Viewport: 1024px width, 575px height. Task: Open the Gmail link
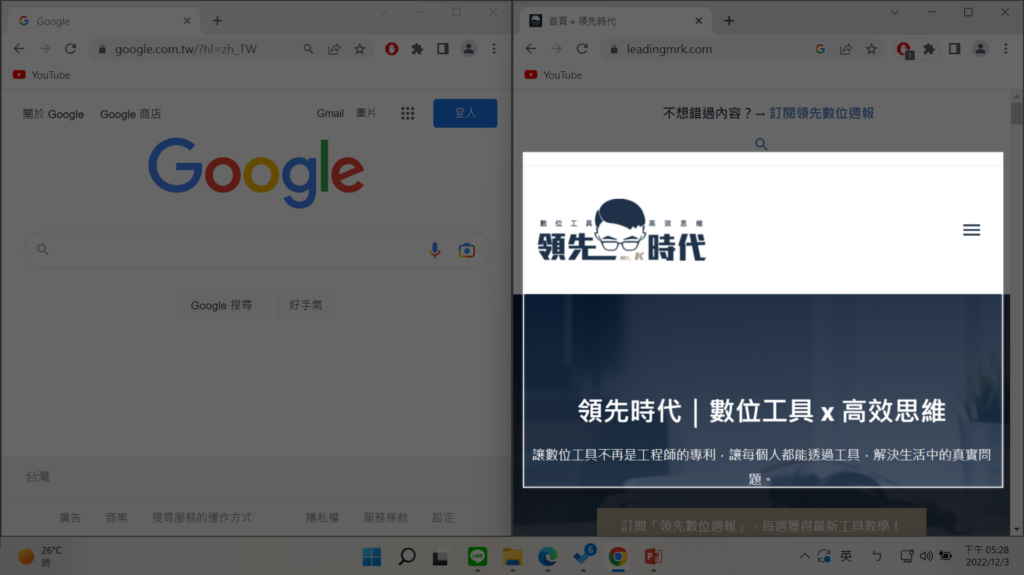pyautogui.click(x=330, y=113)
